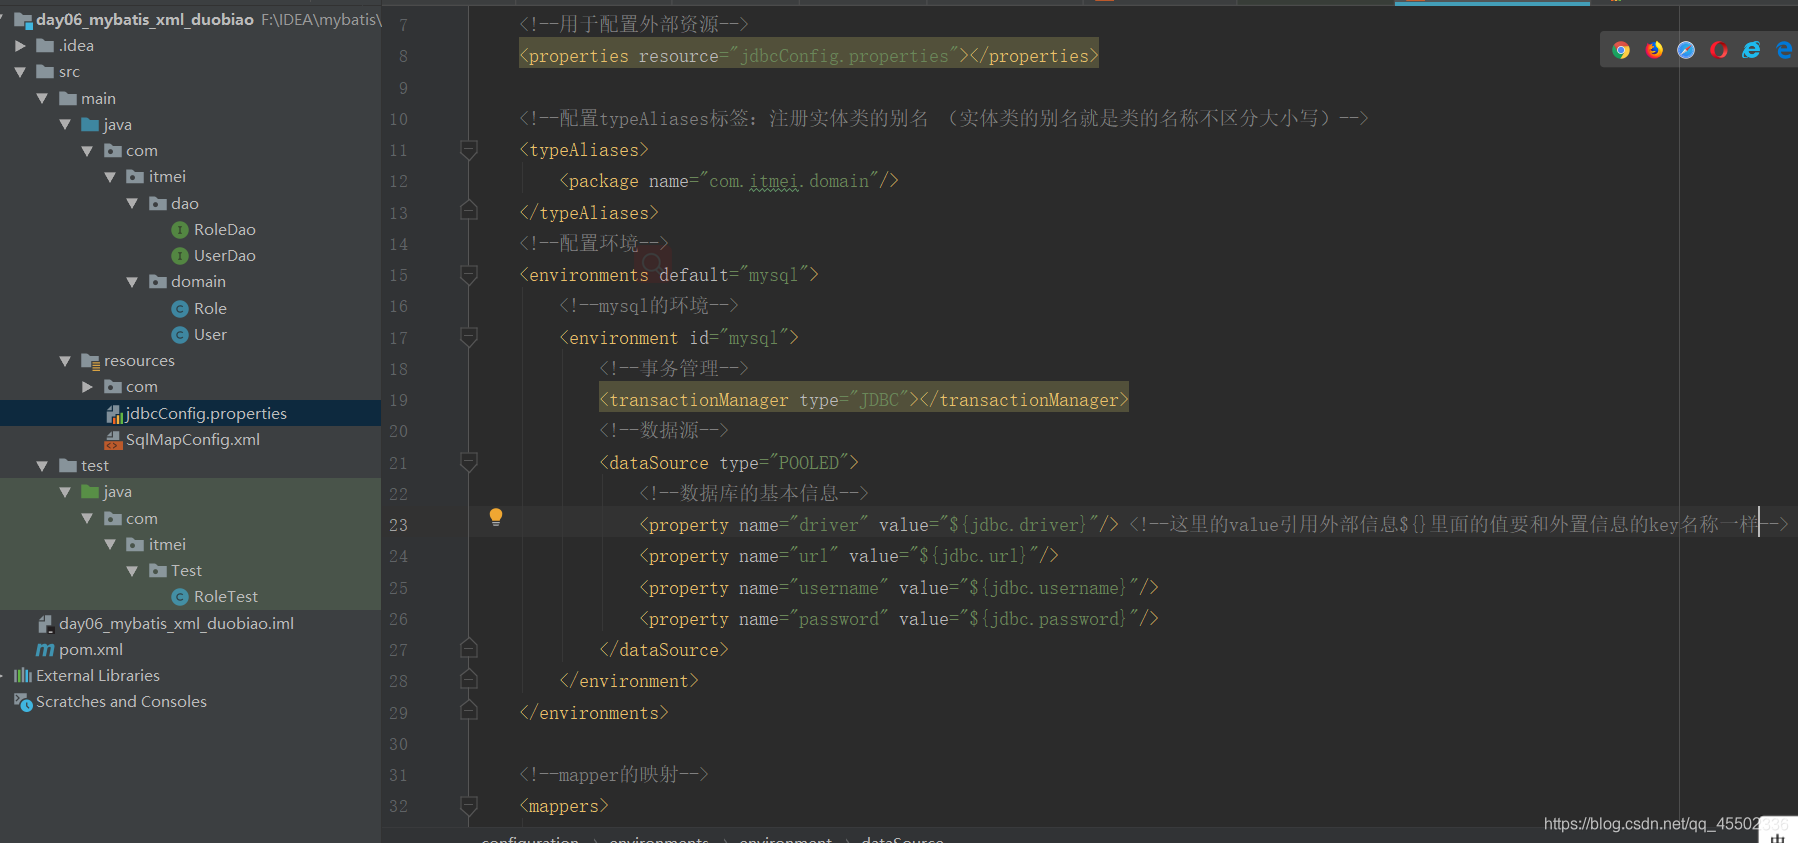Fold the typeAliases block at line 11
Image resolution: width=1798 pixels, height=843 pixels.
(x=468, y=150)
